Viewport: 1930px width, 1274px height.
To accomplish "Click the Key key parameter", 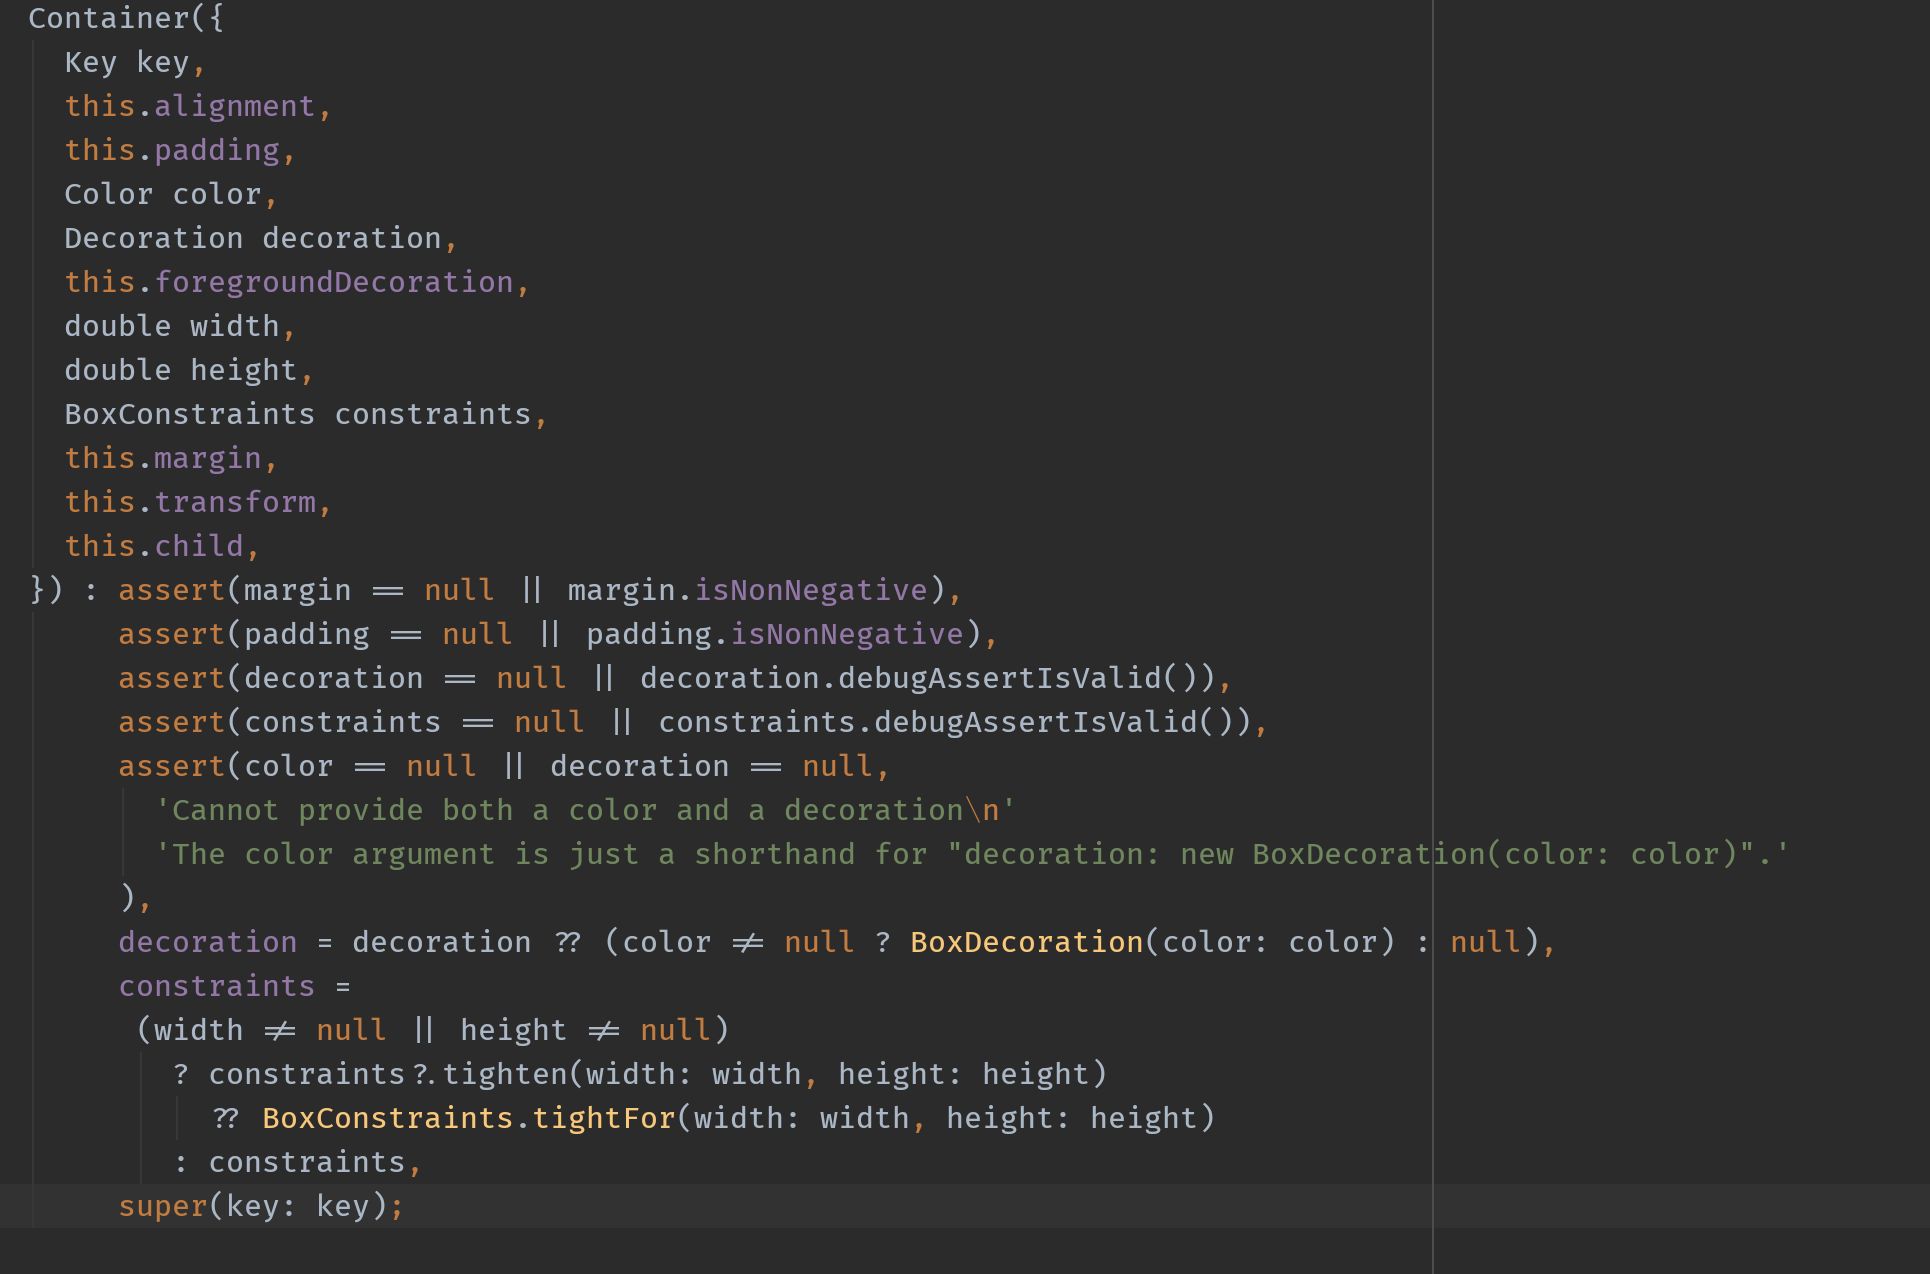I will point(127,62).
